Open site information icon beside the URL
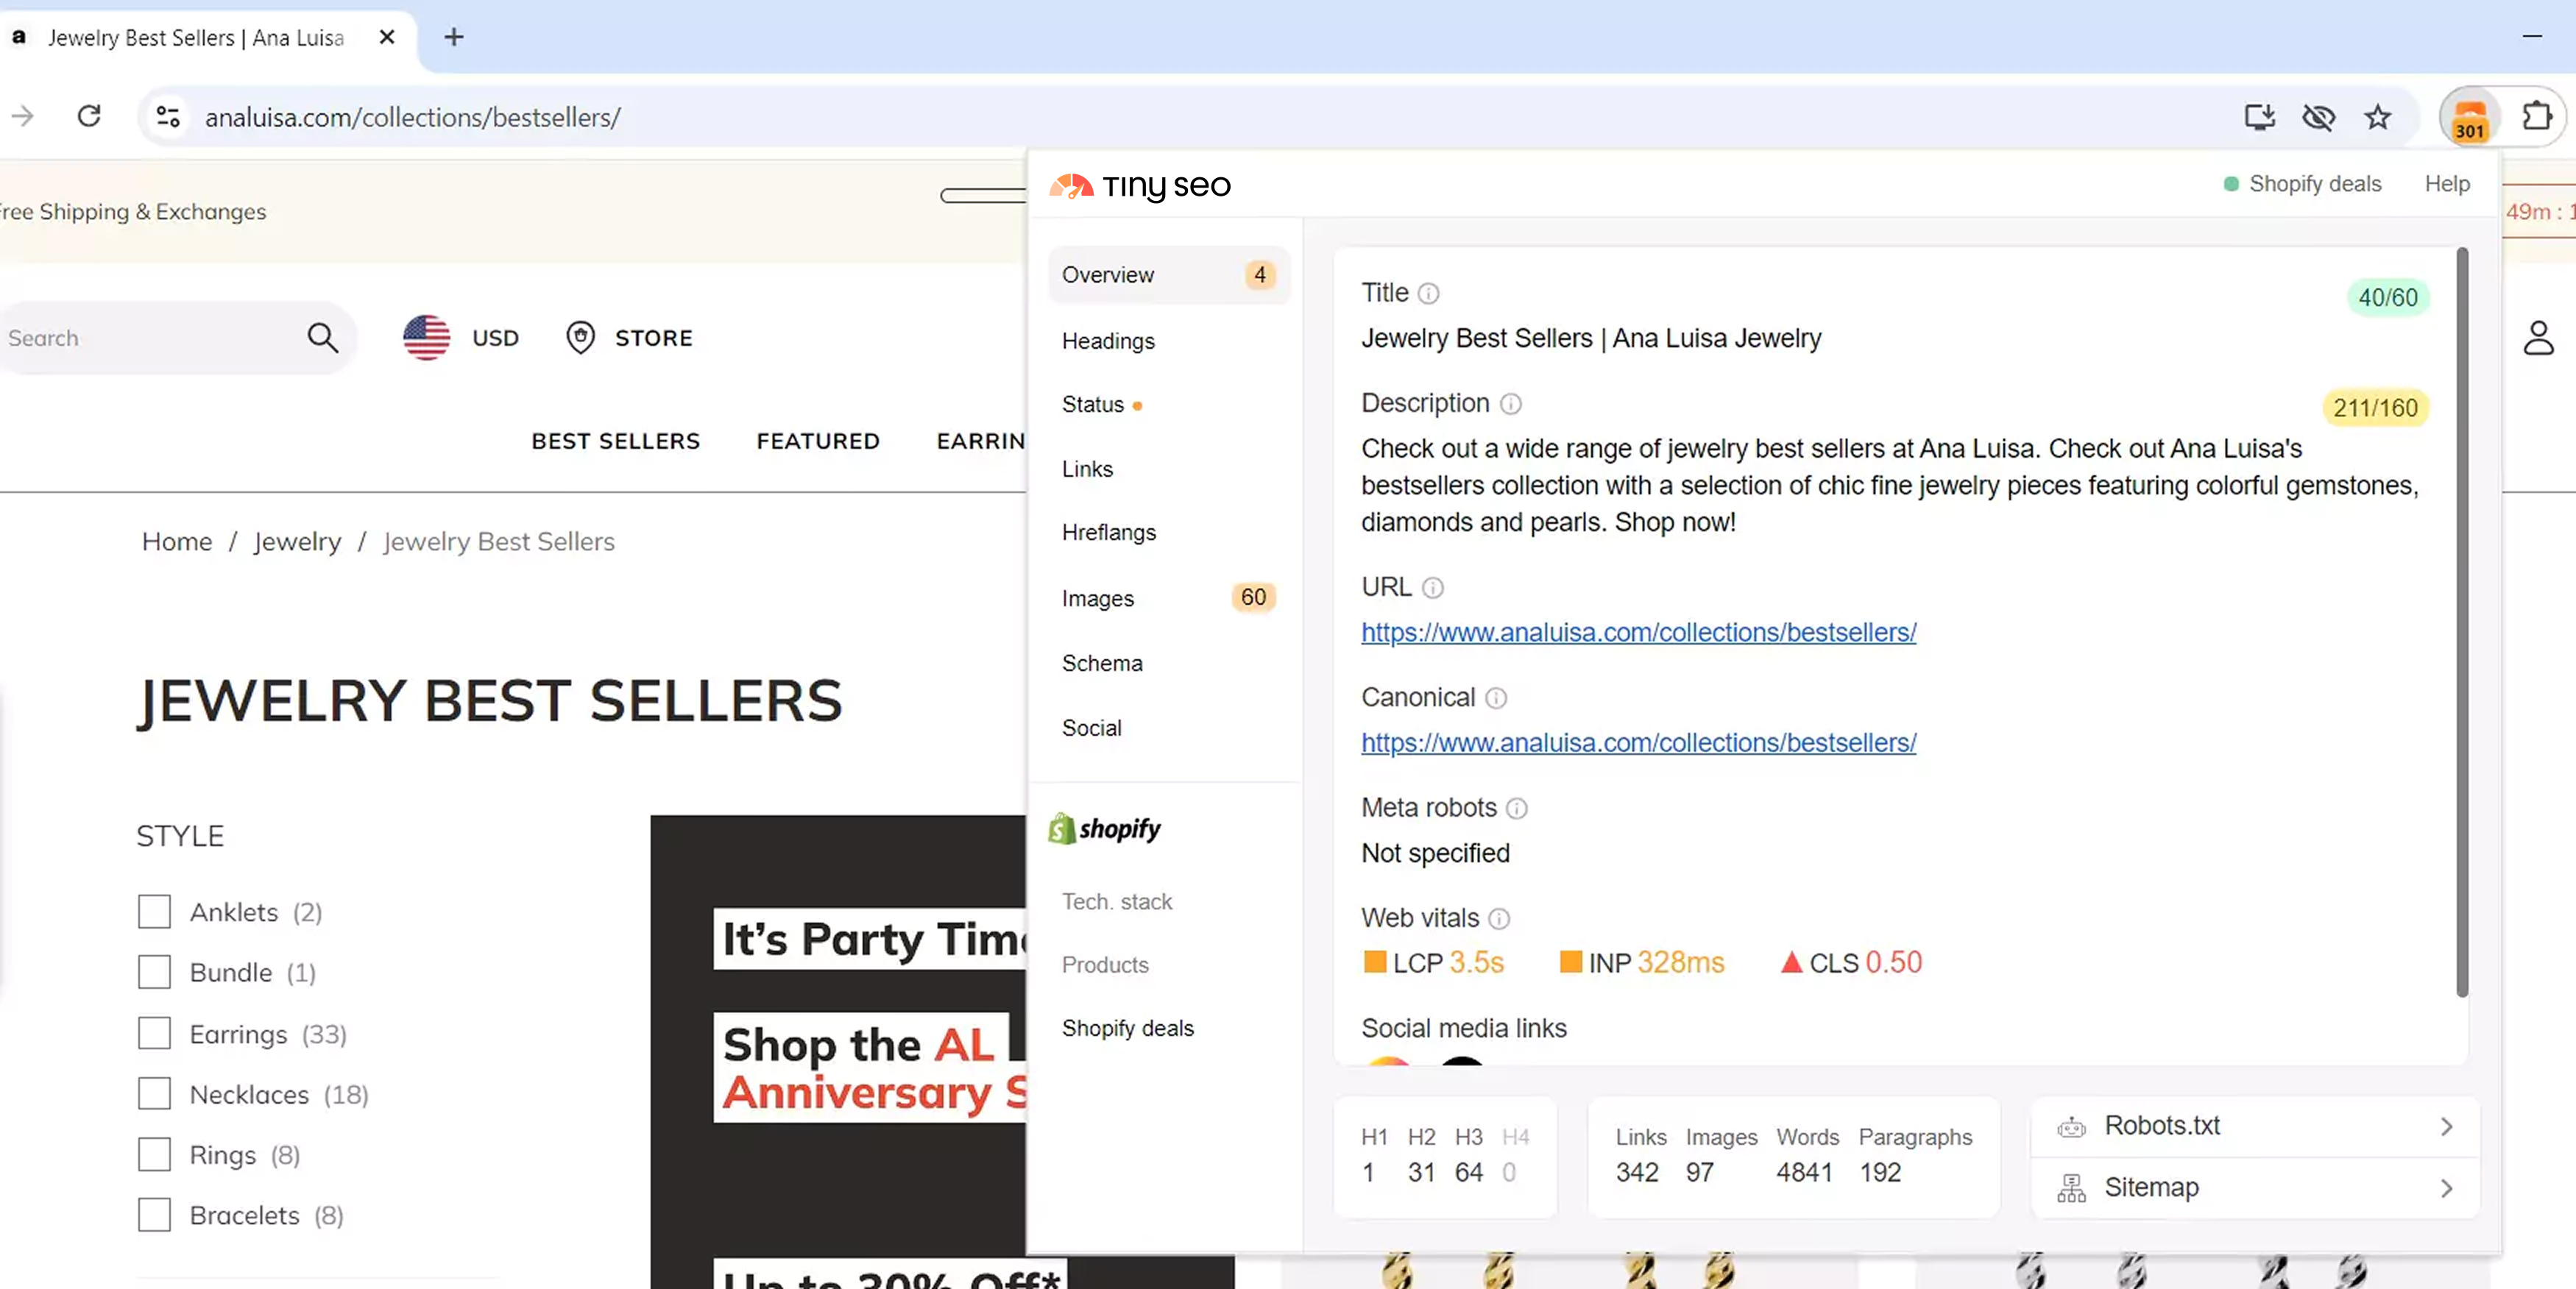 (x=168, y=117)
